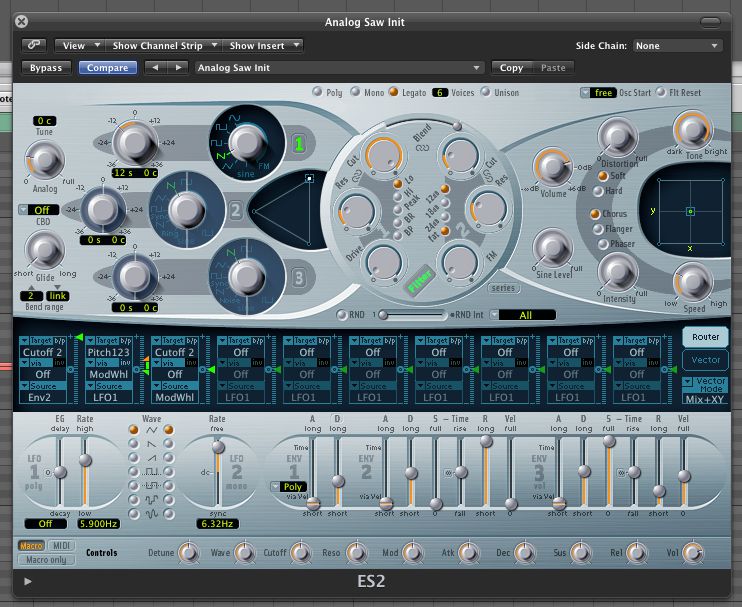Click the Paste button
The width and height of the screenshot is (742, 607).
553,68
